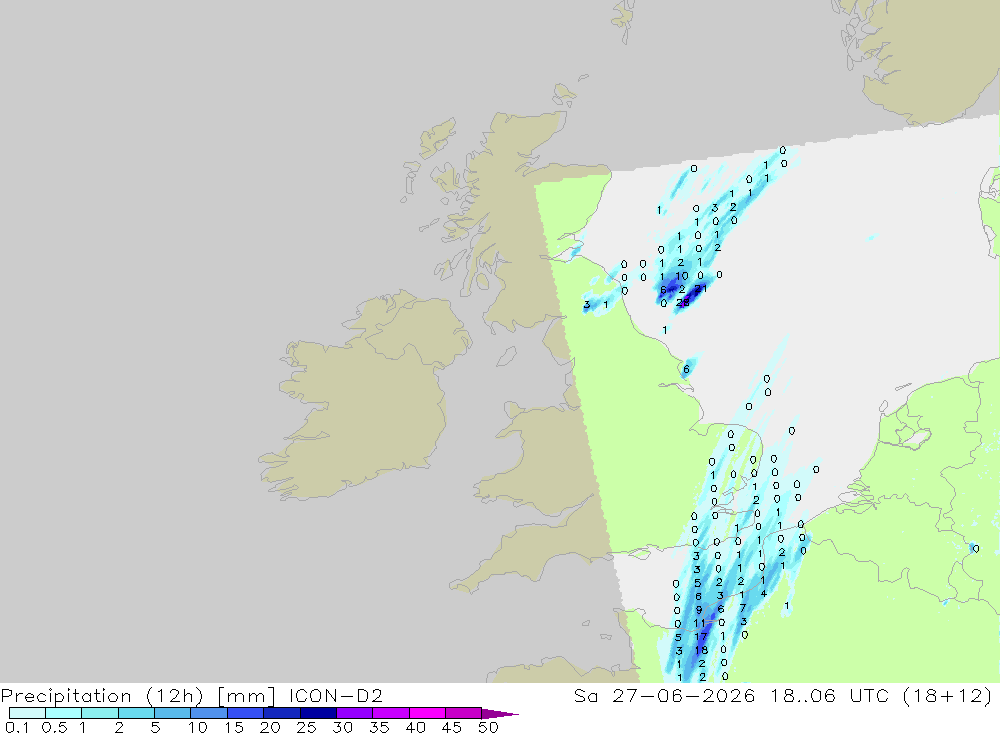1000x733 pixels.
Task: Click the '18' precipitation value on map
Action: pyautogui.click(x=701, y=650)
